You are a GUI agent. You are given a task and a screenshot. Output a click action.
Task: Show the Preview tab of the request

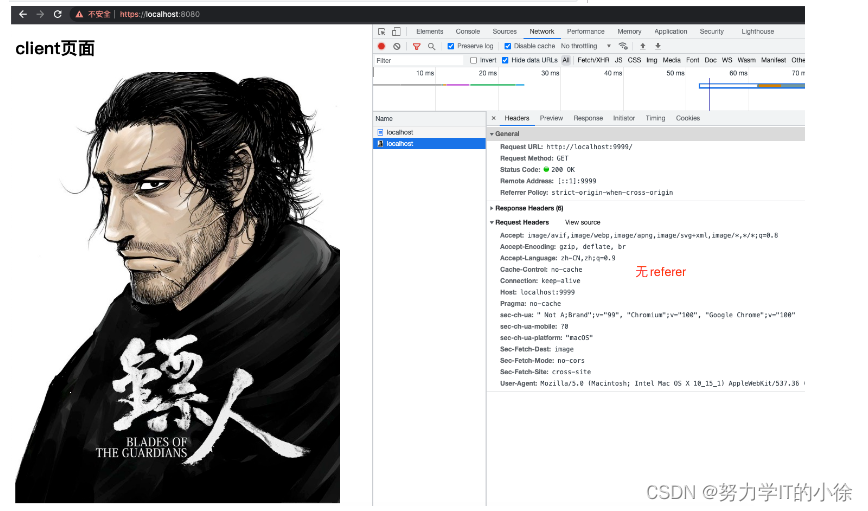click(x=551, y=118)
